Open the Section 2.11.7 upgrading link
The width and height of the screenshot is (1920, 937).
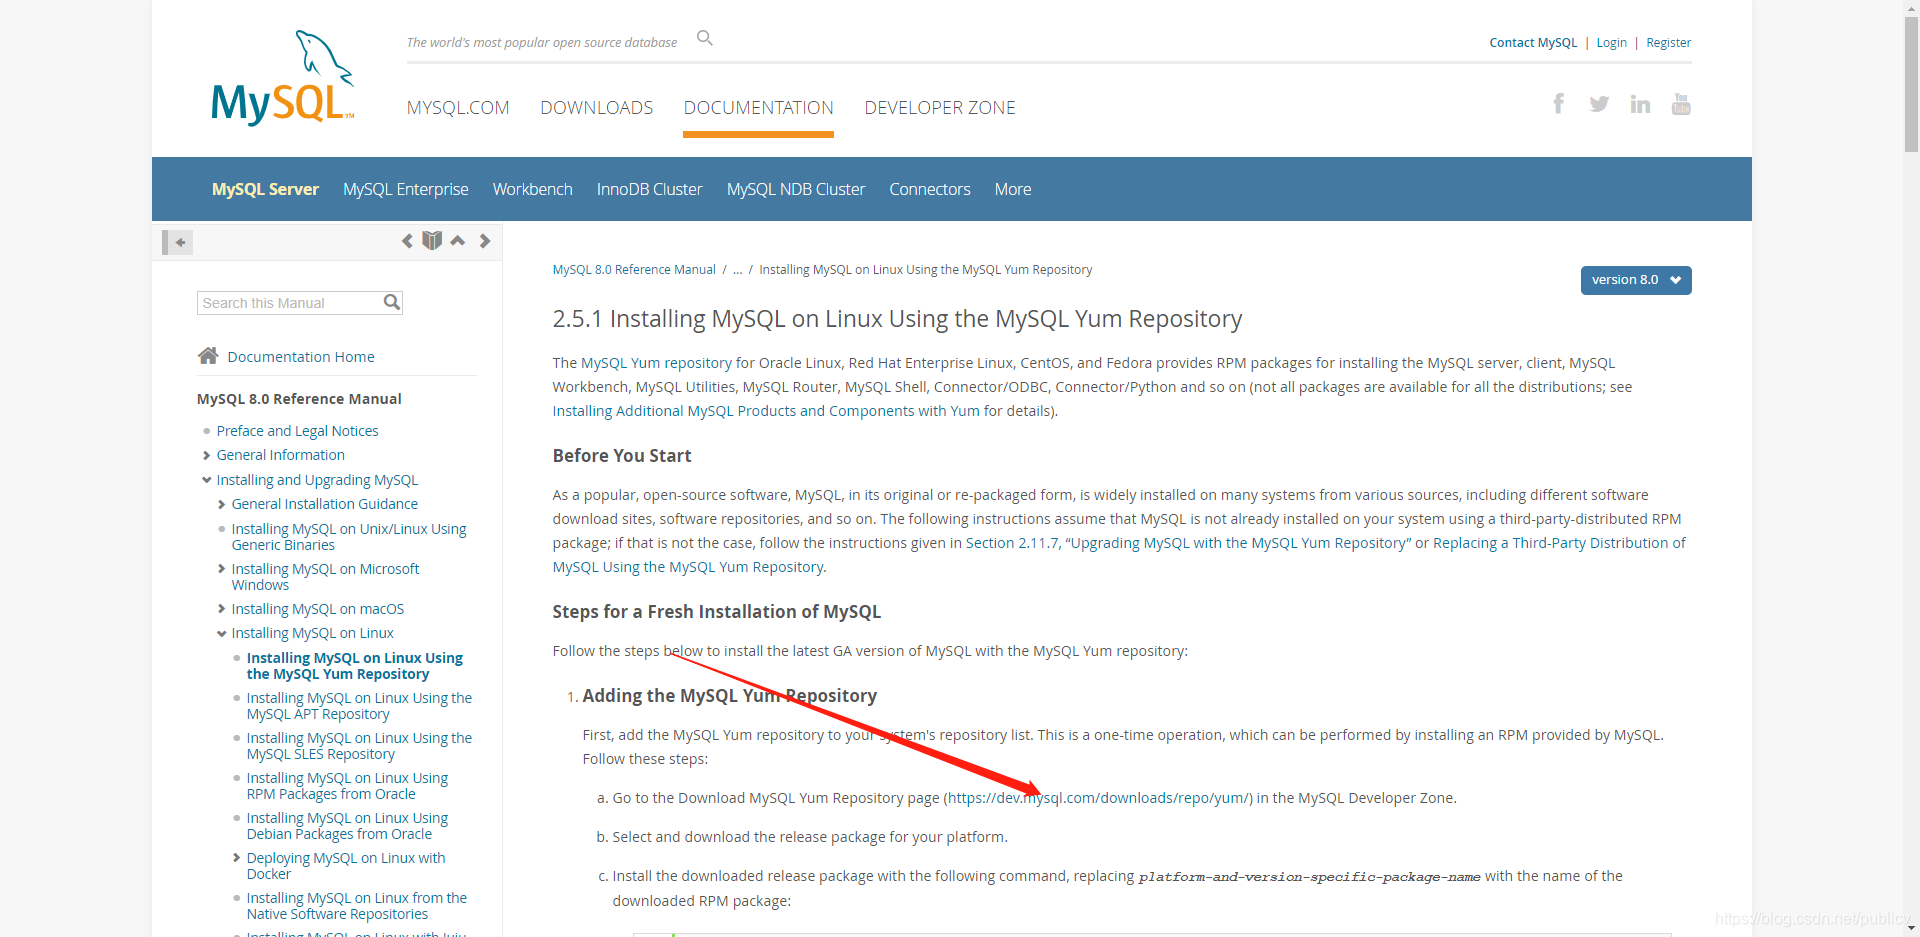(1189, 543)
